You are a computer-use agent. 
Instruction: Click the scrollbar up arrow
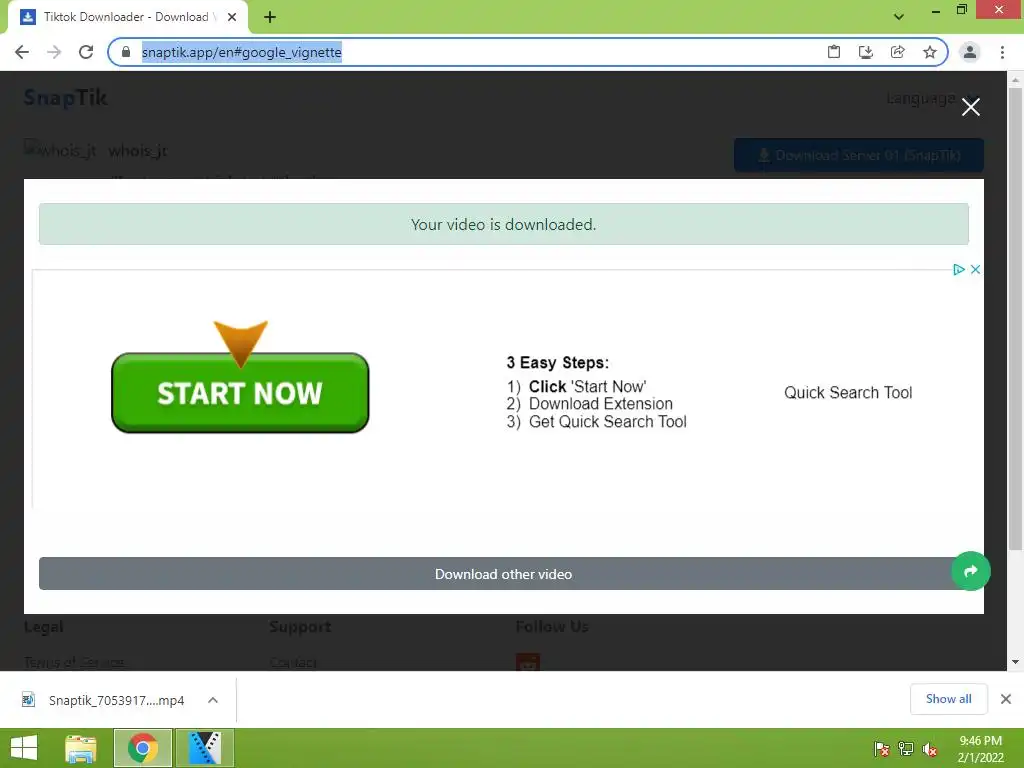click(1015, 80)
